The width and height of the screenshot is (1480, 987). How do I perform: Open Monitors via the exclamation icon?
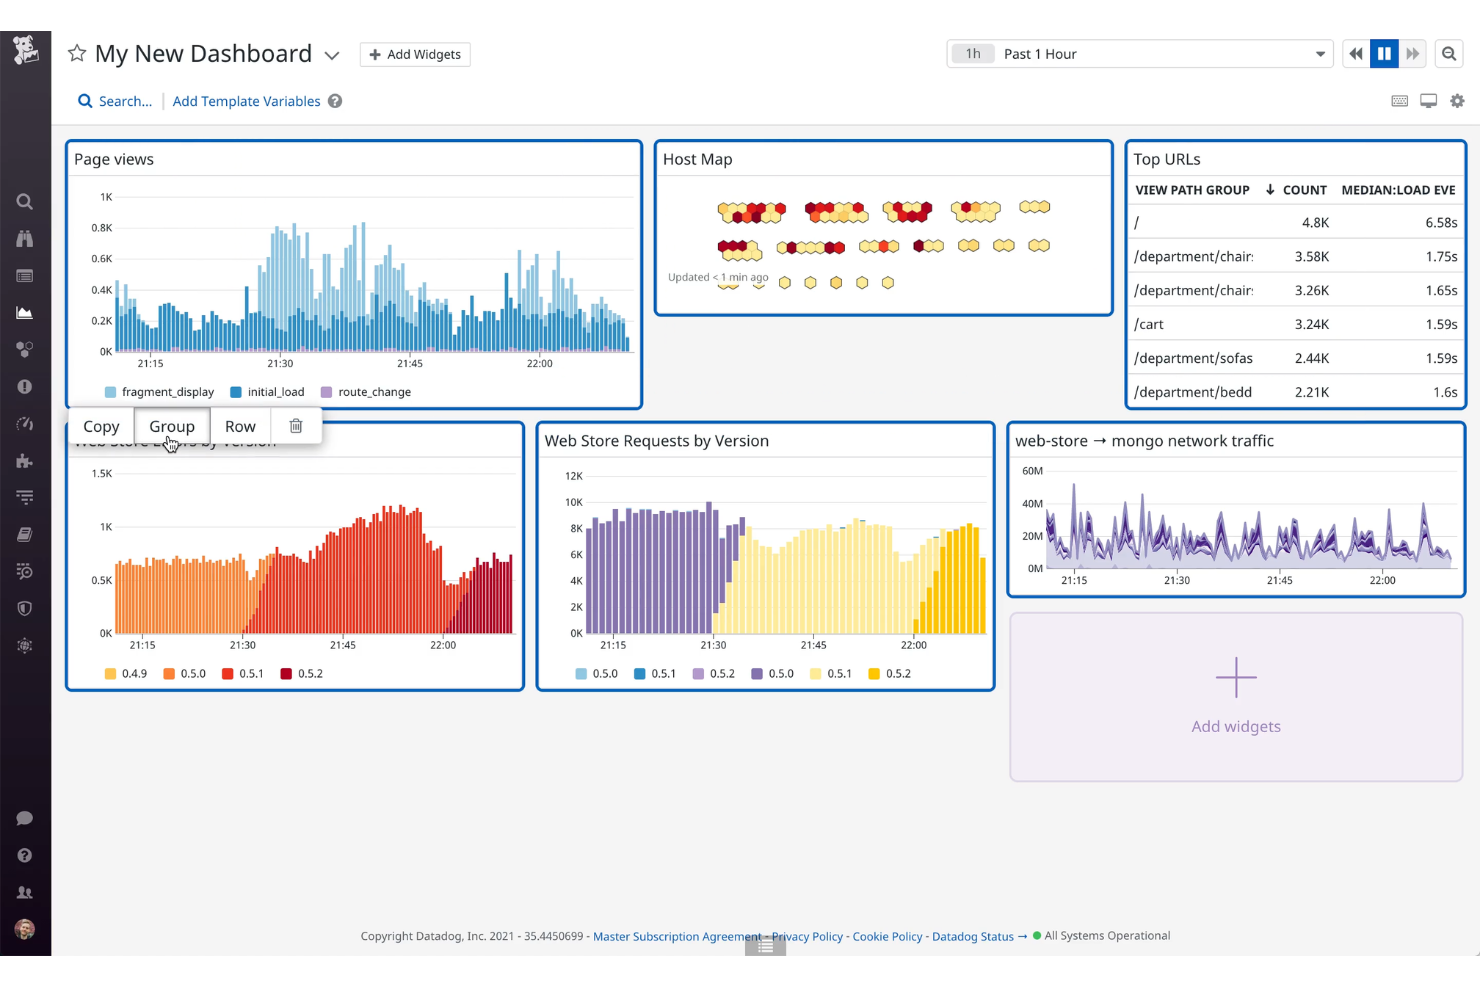tap(25, 386)
